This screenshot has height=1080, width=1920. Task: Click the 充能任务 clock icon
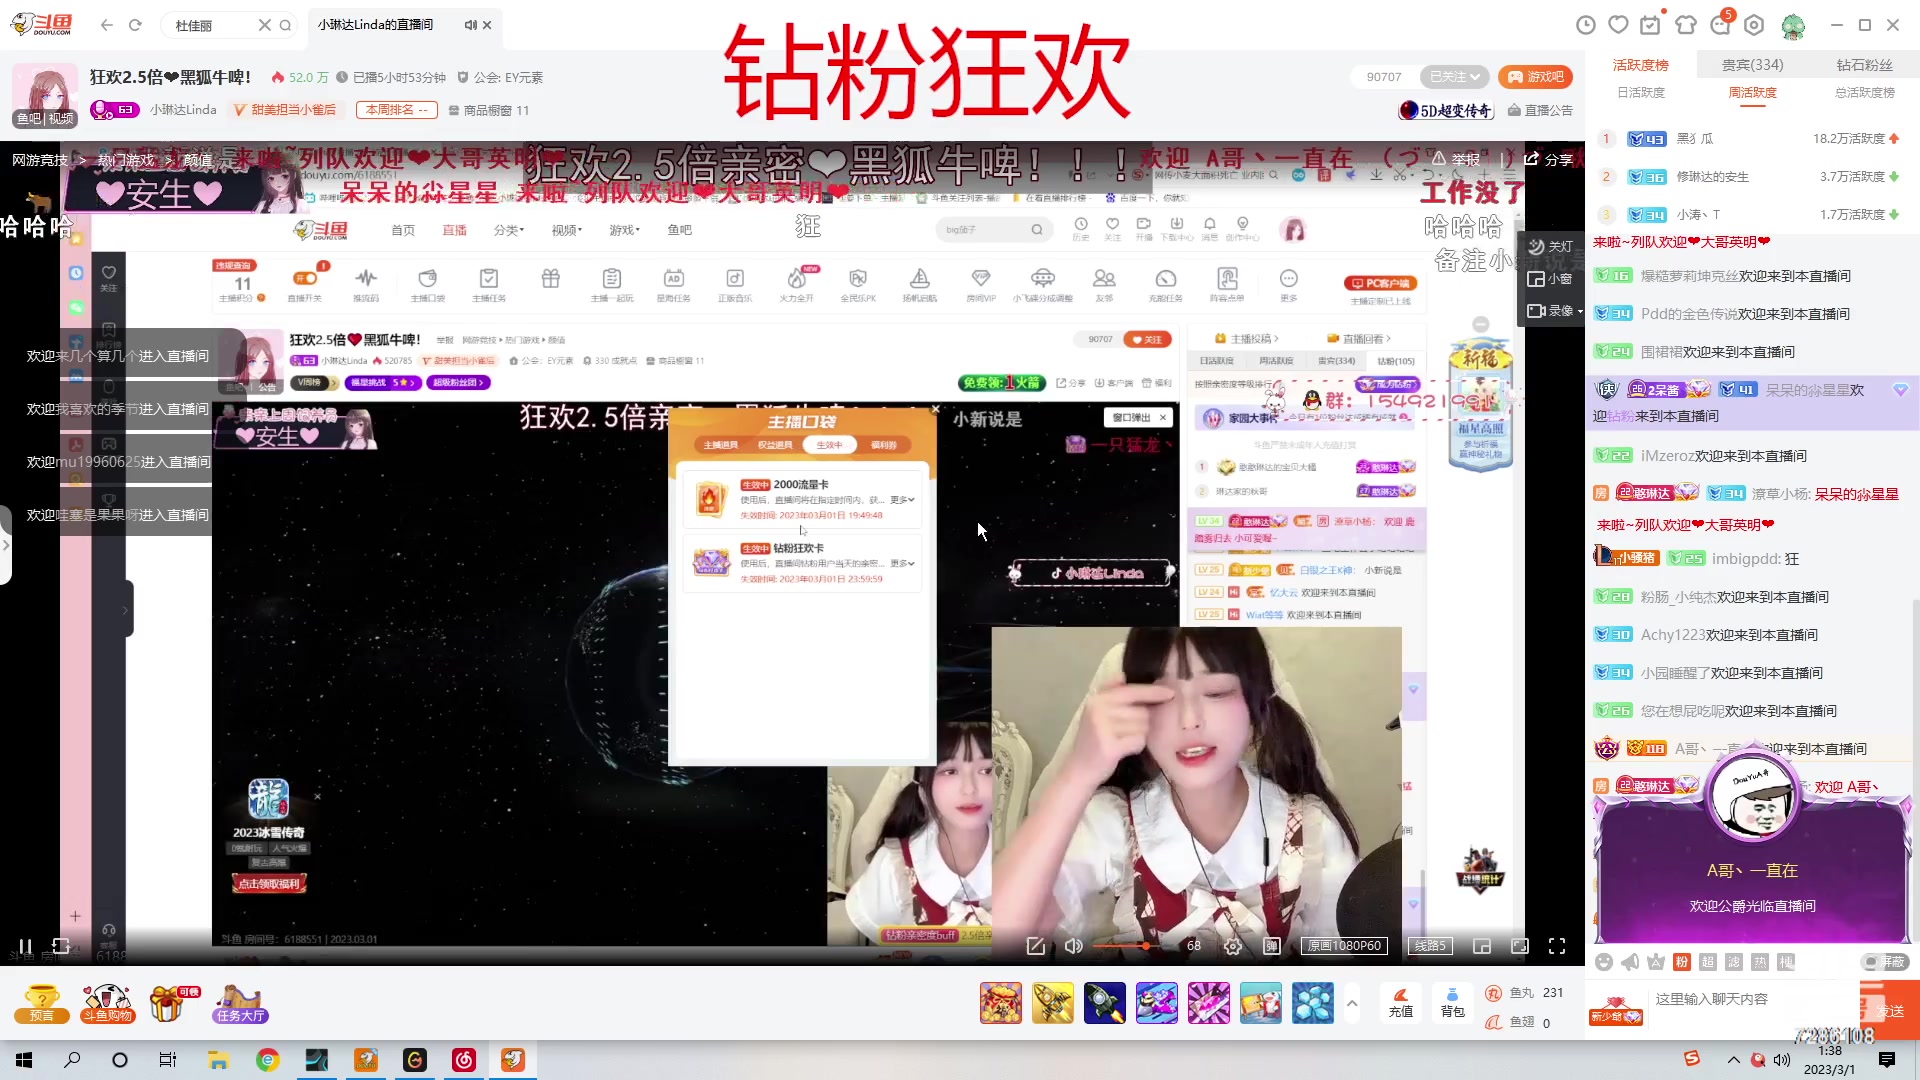tap(1166, 283)
